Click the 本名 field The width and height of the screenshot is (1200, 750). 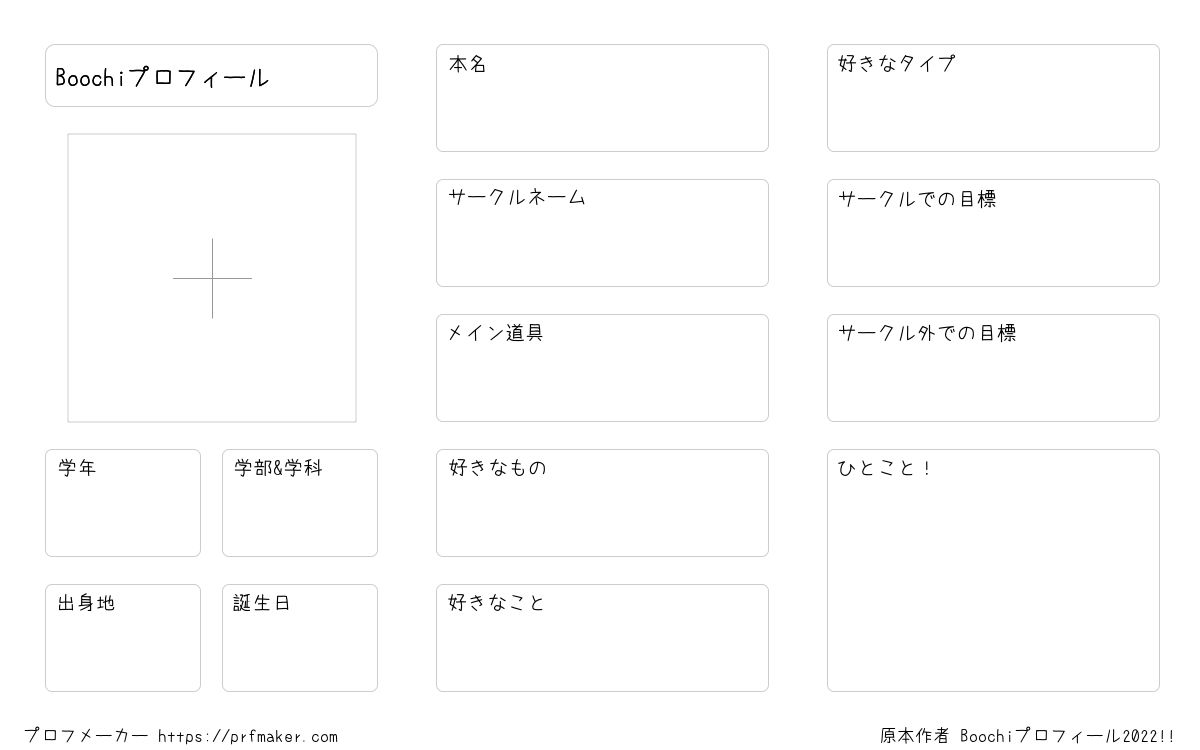coord(602,98)
